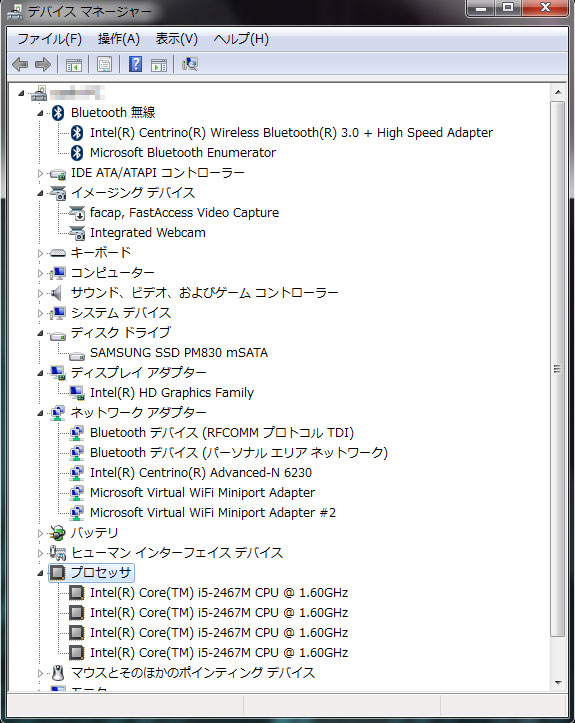Open the ヘルプ(H) menu
Screen dimensions: 575x723
point(241,39)
